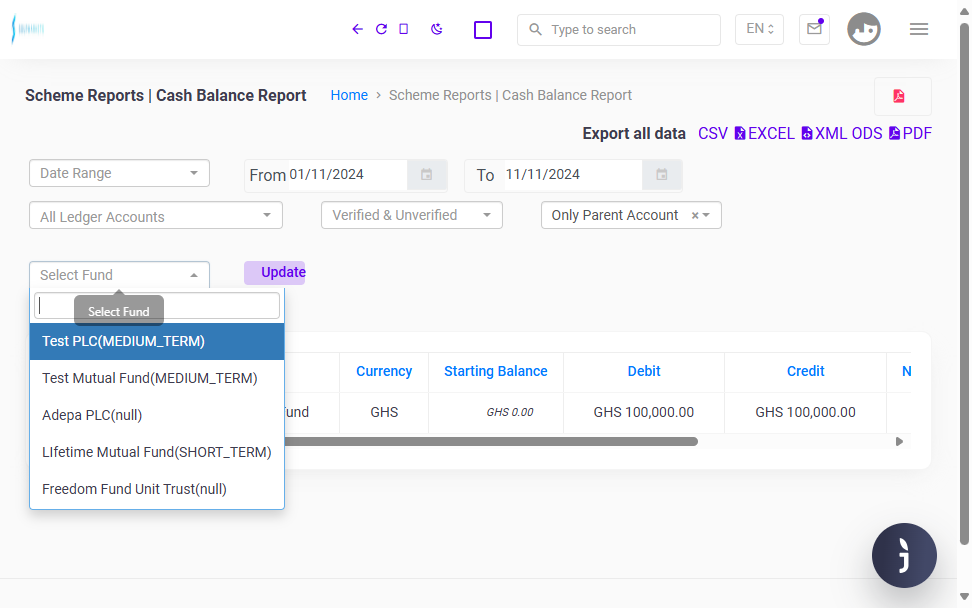Click the table horizontal scrollbar thumb

pyautogui.click(x=491, y=442)
